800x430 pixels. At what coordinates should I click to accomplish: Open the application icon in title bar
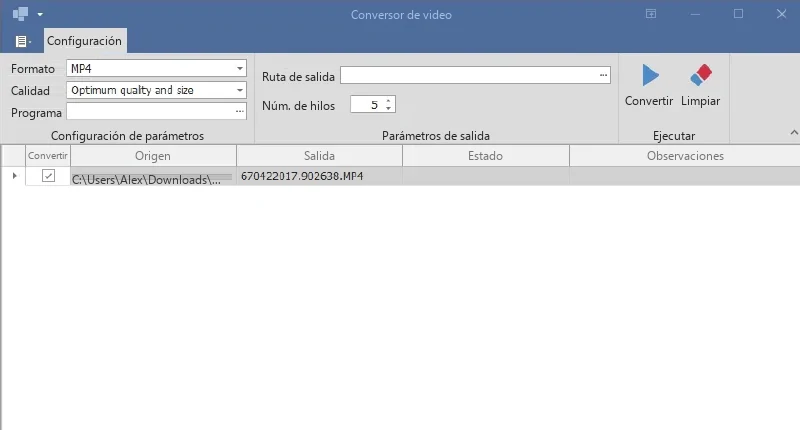[x=20, y=14]
